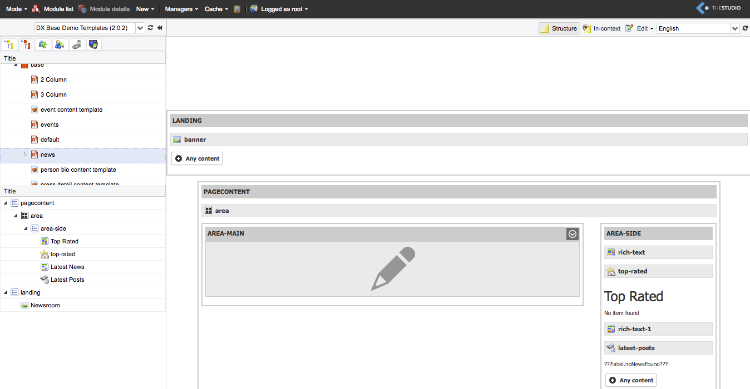Viewport: 750px width, 389px height.
Task: Open the gray stacked tab in side panel
Action: [76, 44]
